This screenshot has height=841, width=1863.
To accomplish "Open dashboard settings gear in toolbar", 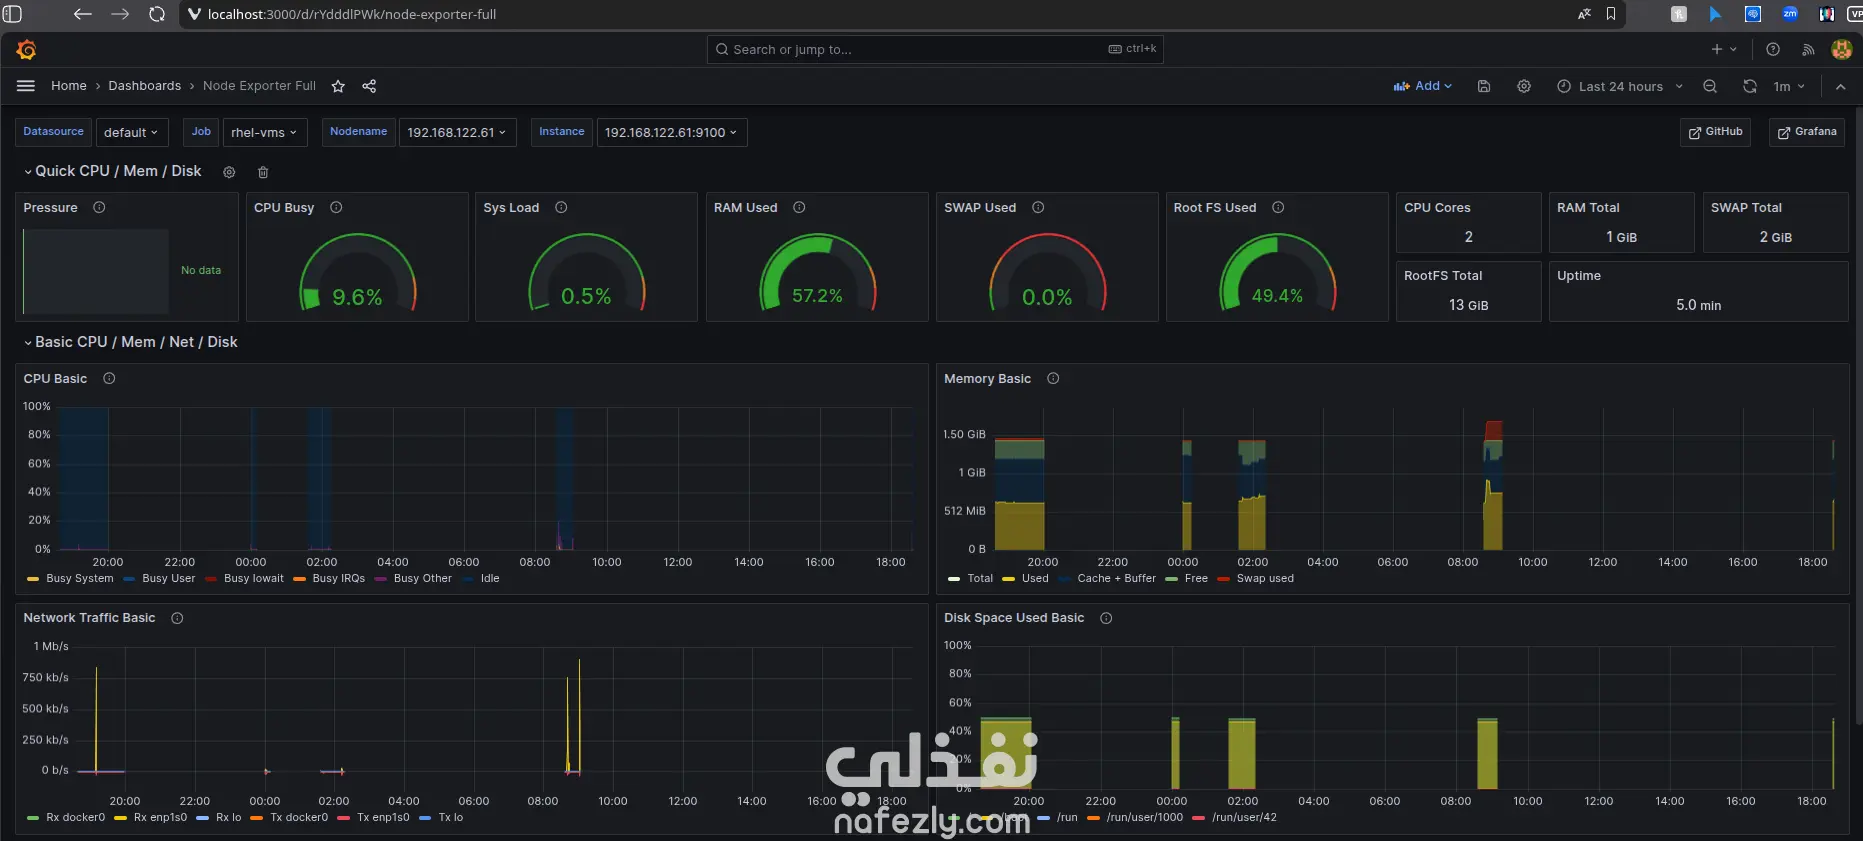I will click(1524, 86).
